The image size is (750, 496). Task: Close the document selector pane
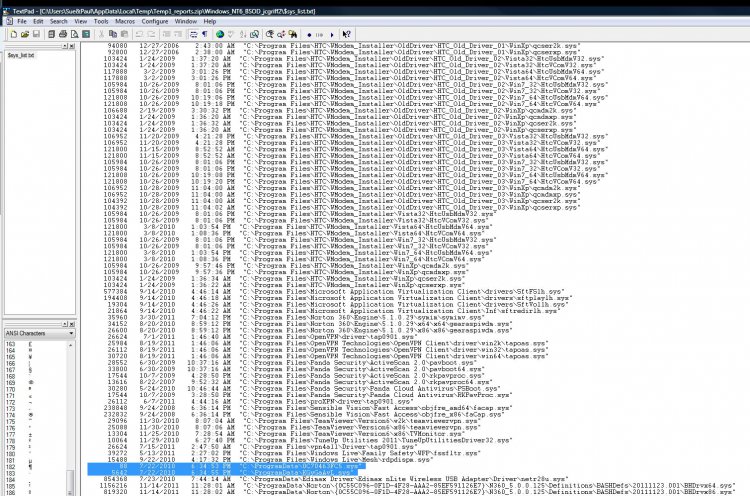72,46
